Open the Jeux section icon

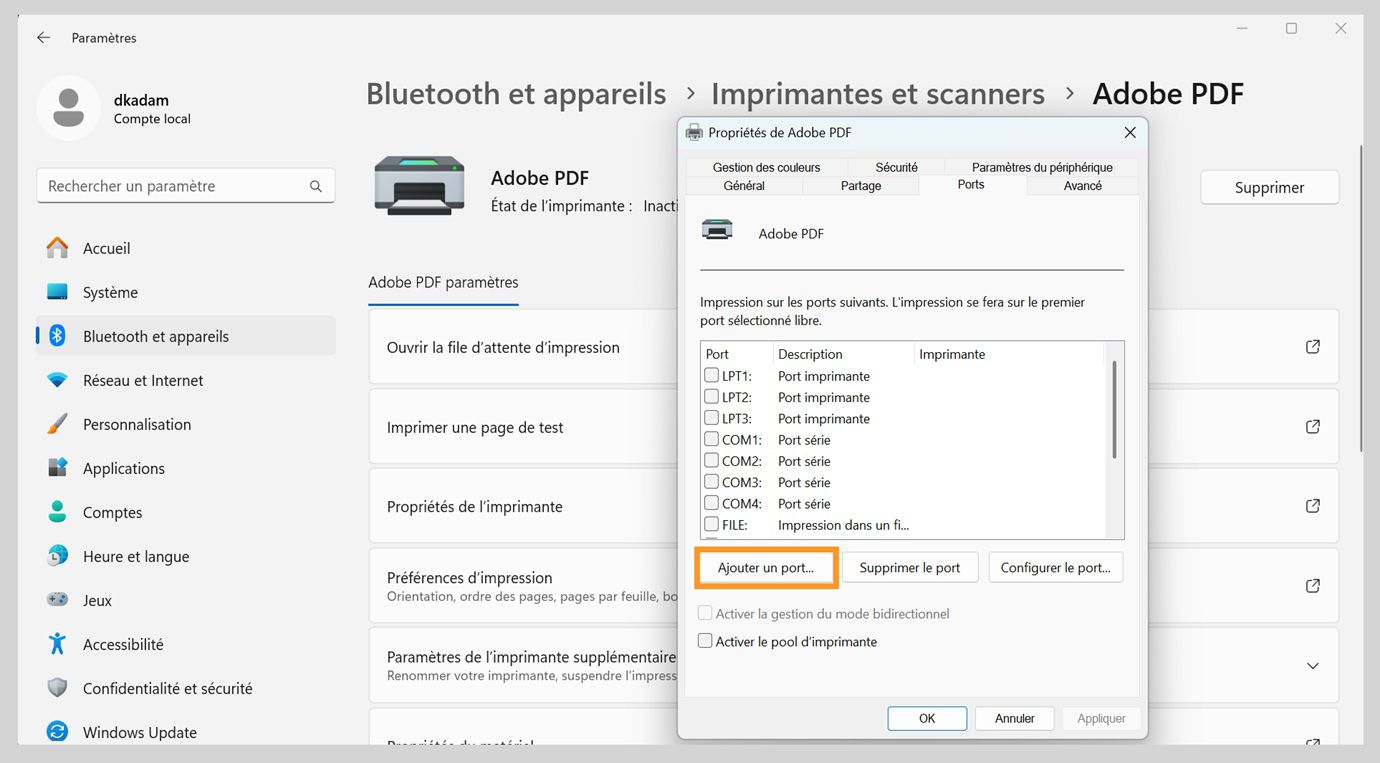tap(57, 600)
